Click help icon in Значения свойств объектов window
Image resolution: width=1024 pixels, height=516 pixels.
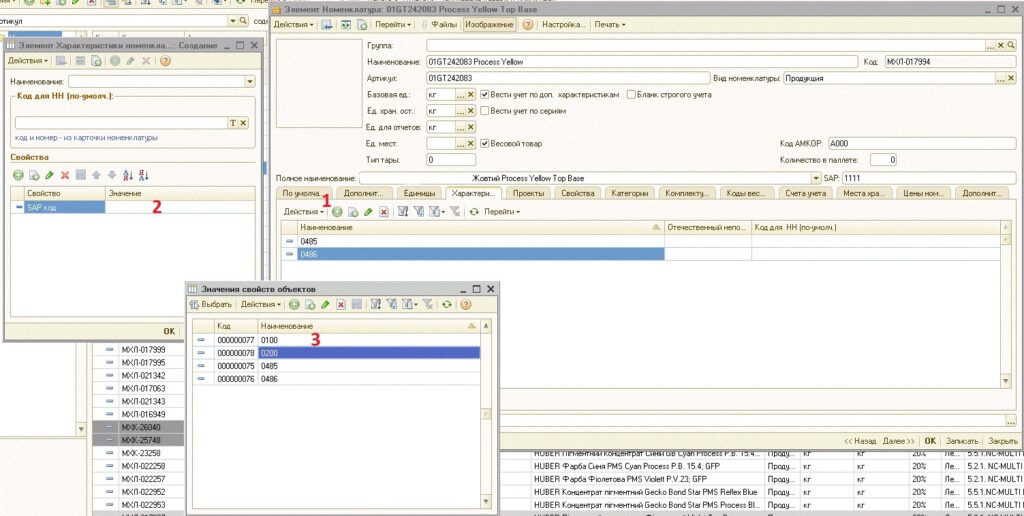tap(465, 304)
